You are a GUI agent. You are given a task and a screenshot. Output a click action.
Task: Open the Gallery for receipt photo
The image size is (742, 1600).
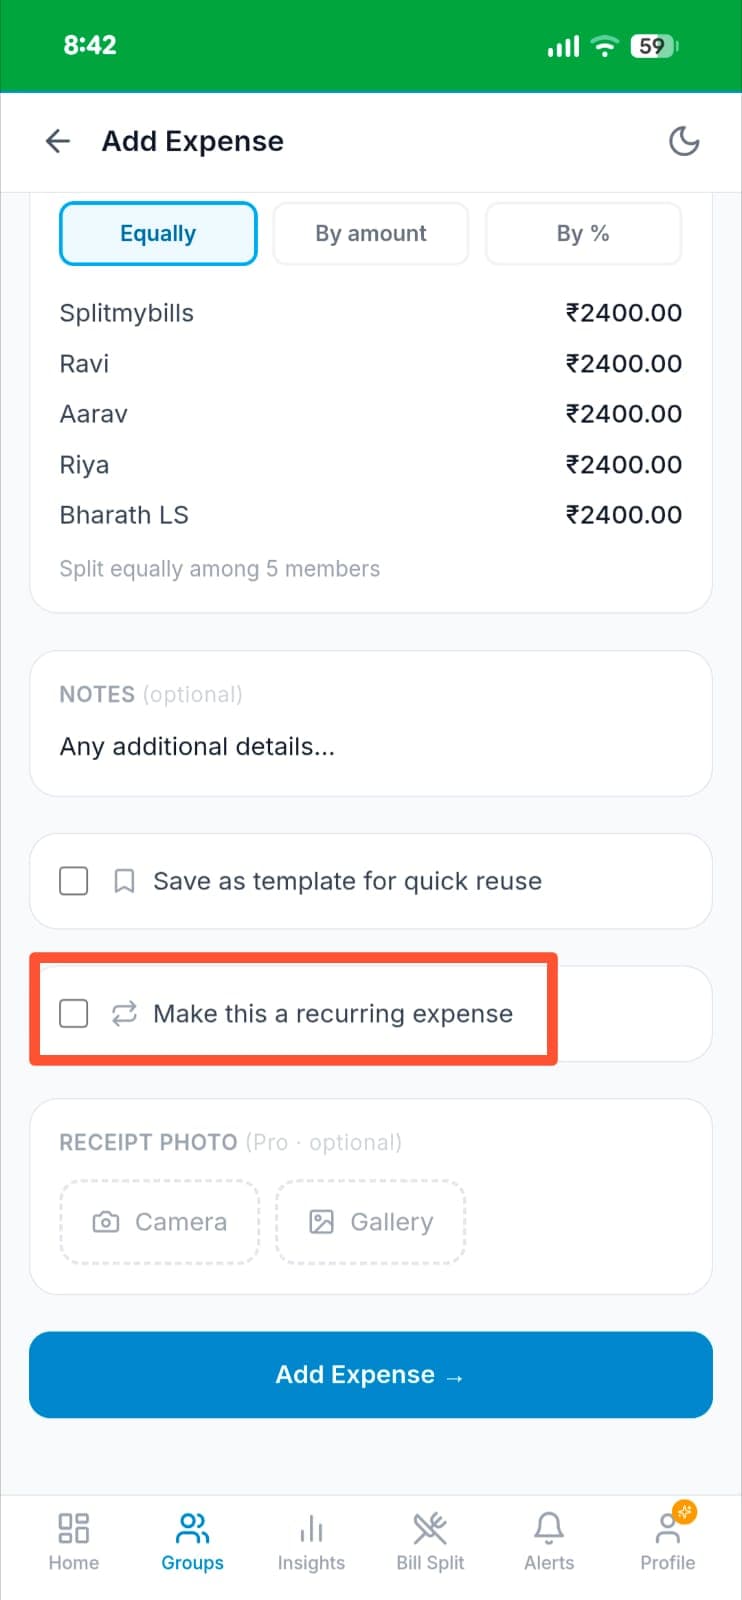point(370,1222)
